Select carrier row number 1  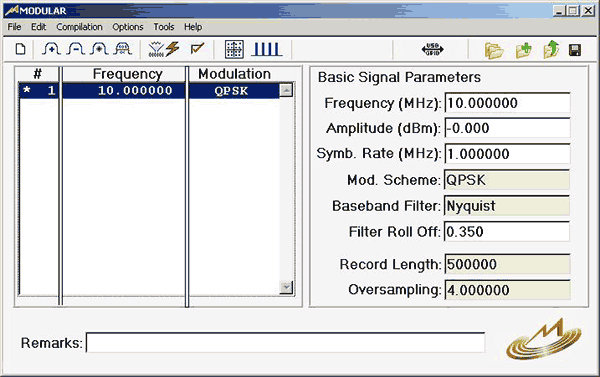click(39, 91)
